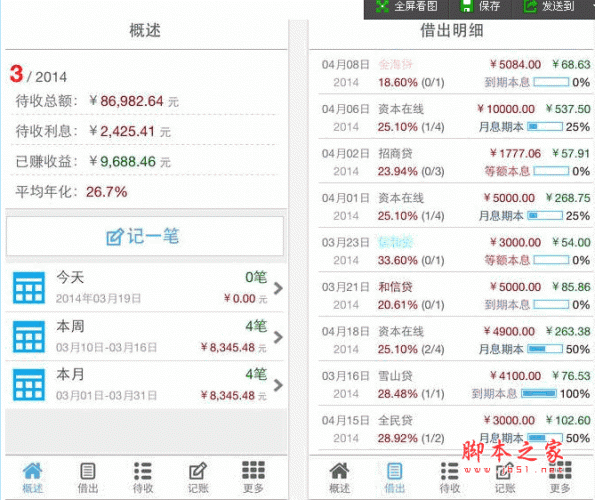595x500 pixels.
Task: Open 记账 tab in left screen bottom bar
Action: tap(198, 478)
